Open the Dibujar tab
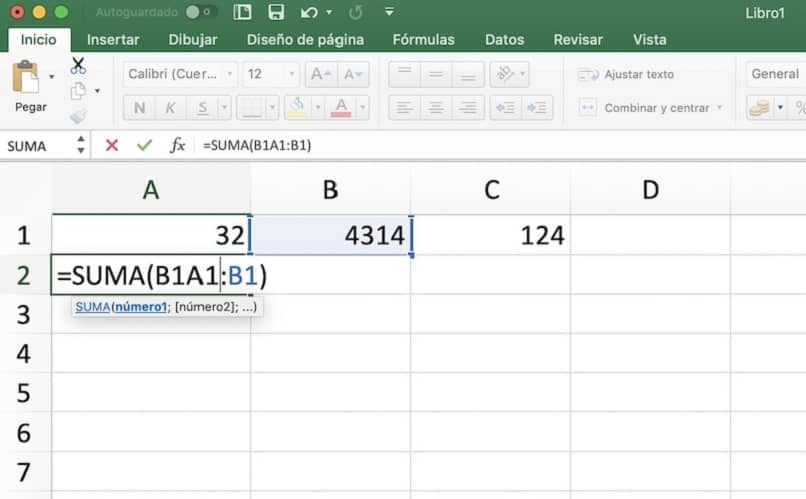 193,40
